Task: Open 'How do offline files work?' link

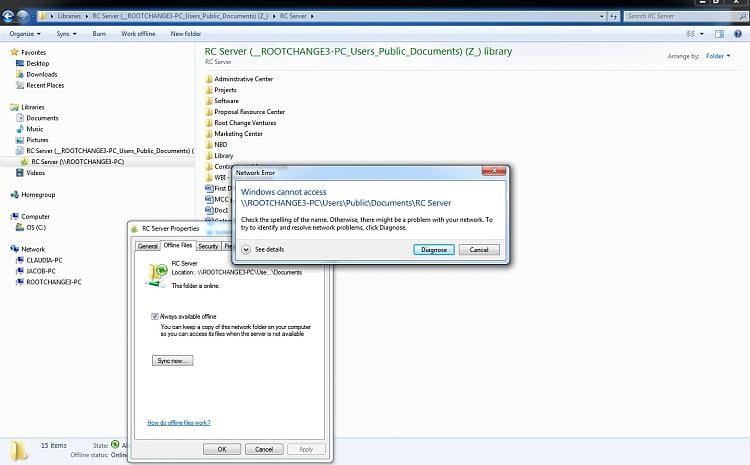Action: pyautogui.click(x=179, y=423)
